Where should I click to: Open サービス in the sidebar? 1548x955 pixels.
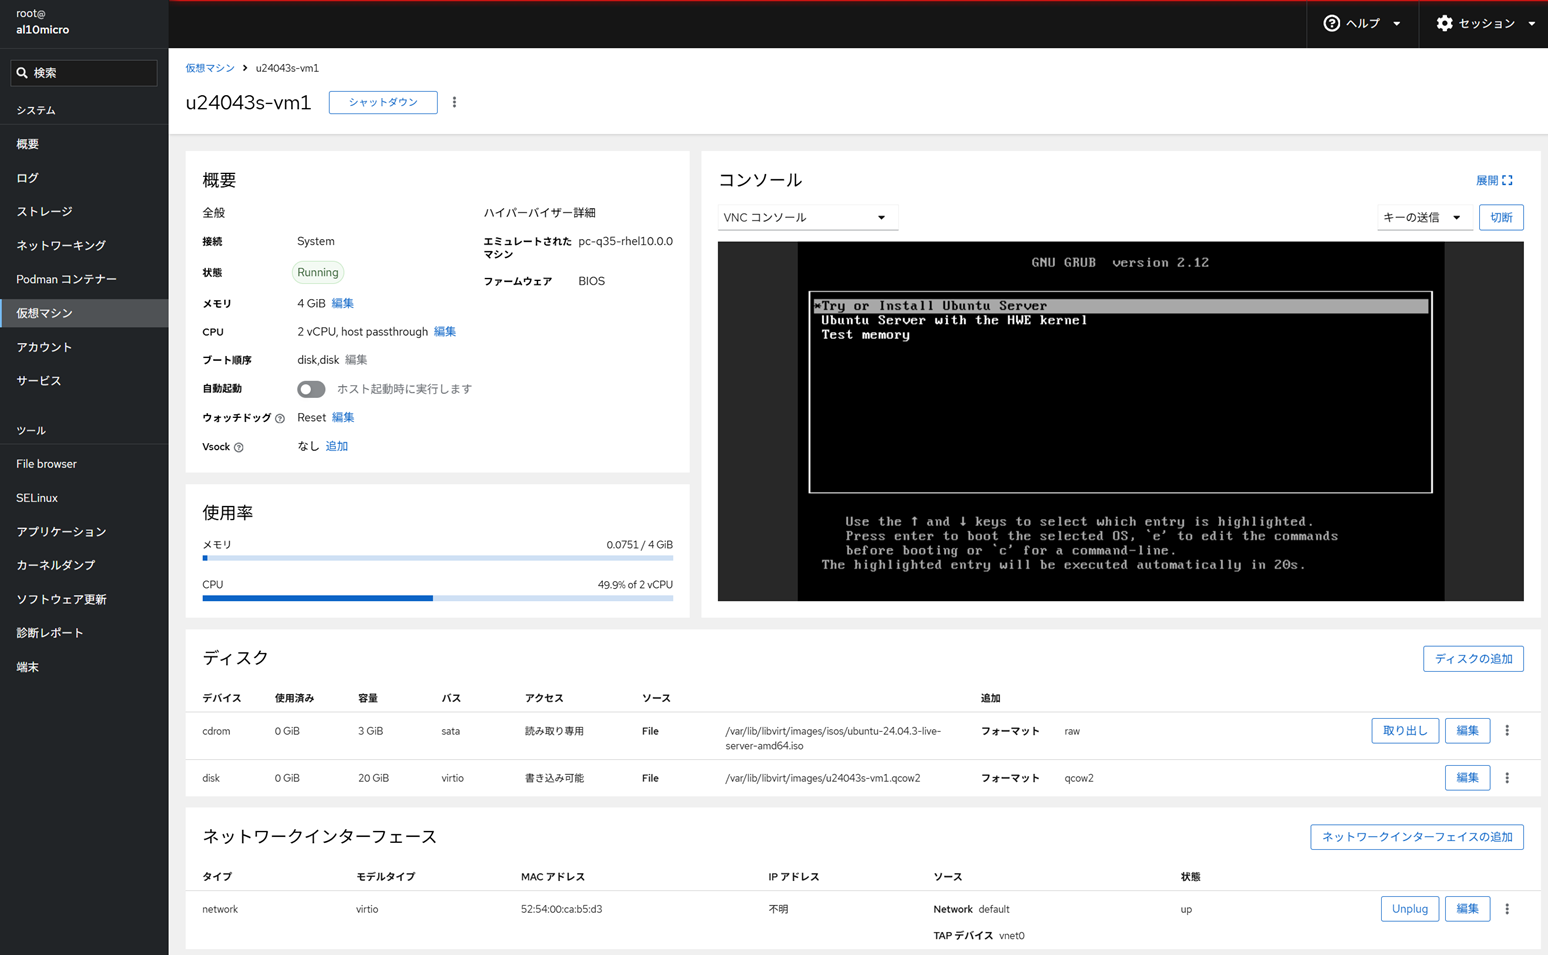[x=84, y=381]
